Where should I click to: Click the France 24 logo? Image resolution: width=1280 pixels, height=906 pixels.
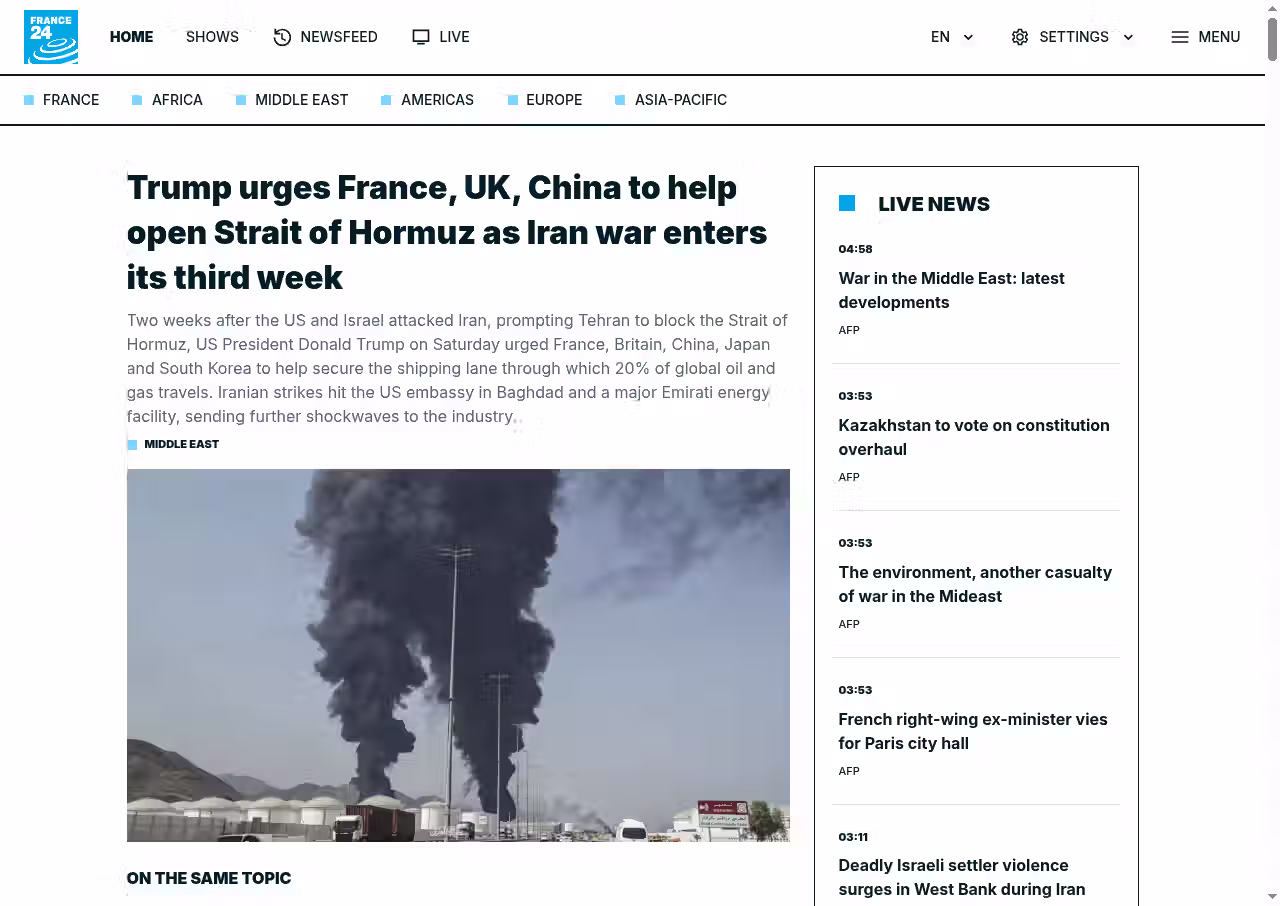coord(51,37)
